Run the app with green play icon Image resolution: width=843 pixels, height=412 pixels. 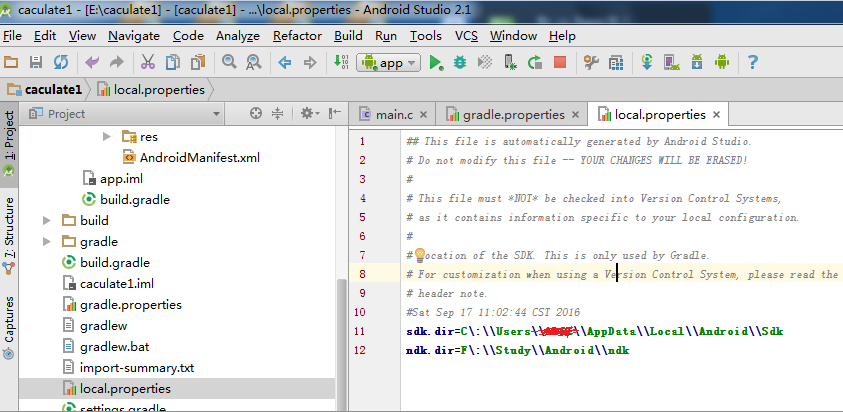click(436, 63)
